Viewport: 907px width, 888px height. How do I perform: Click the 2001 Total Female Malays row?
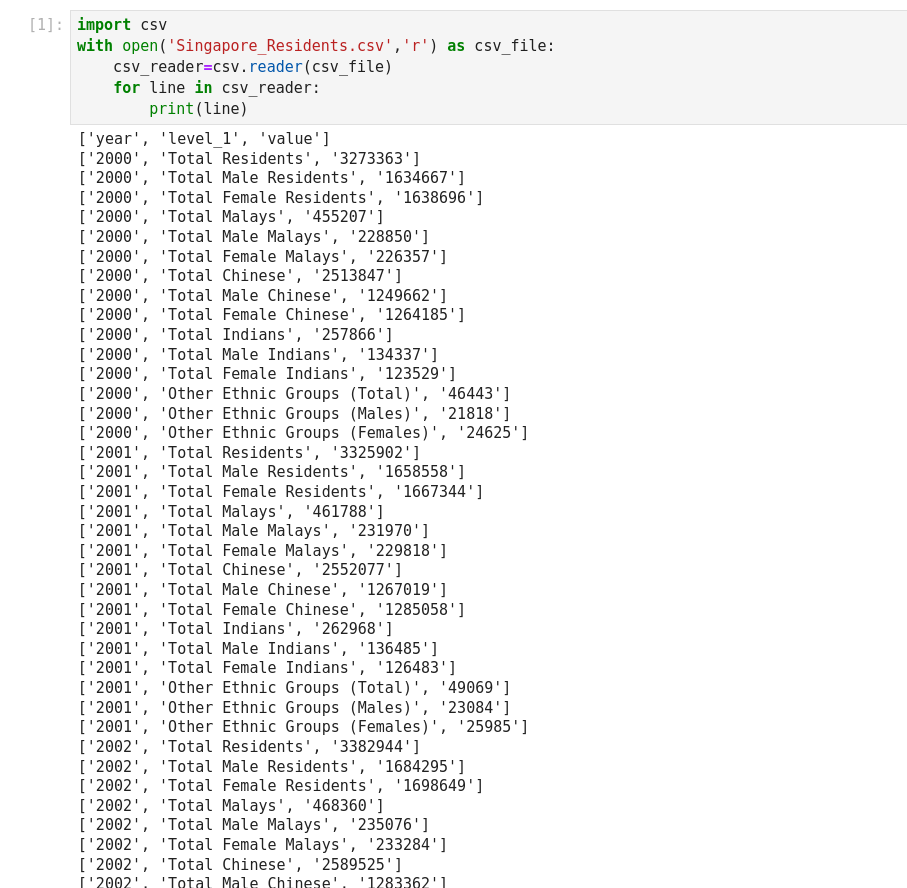pos(262,551)
